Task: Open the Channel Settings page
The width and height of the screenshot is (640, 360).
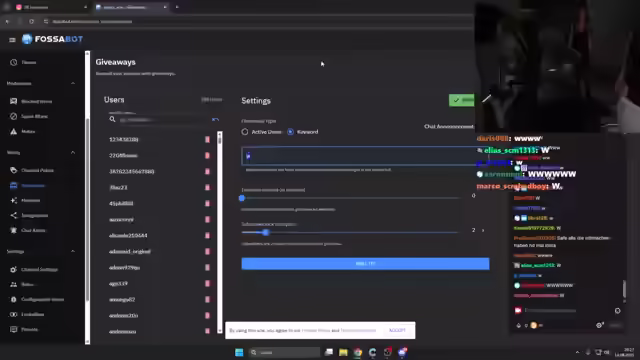Action: click(x=39, y=269)
